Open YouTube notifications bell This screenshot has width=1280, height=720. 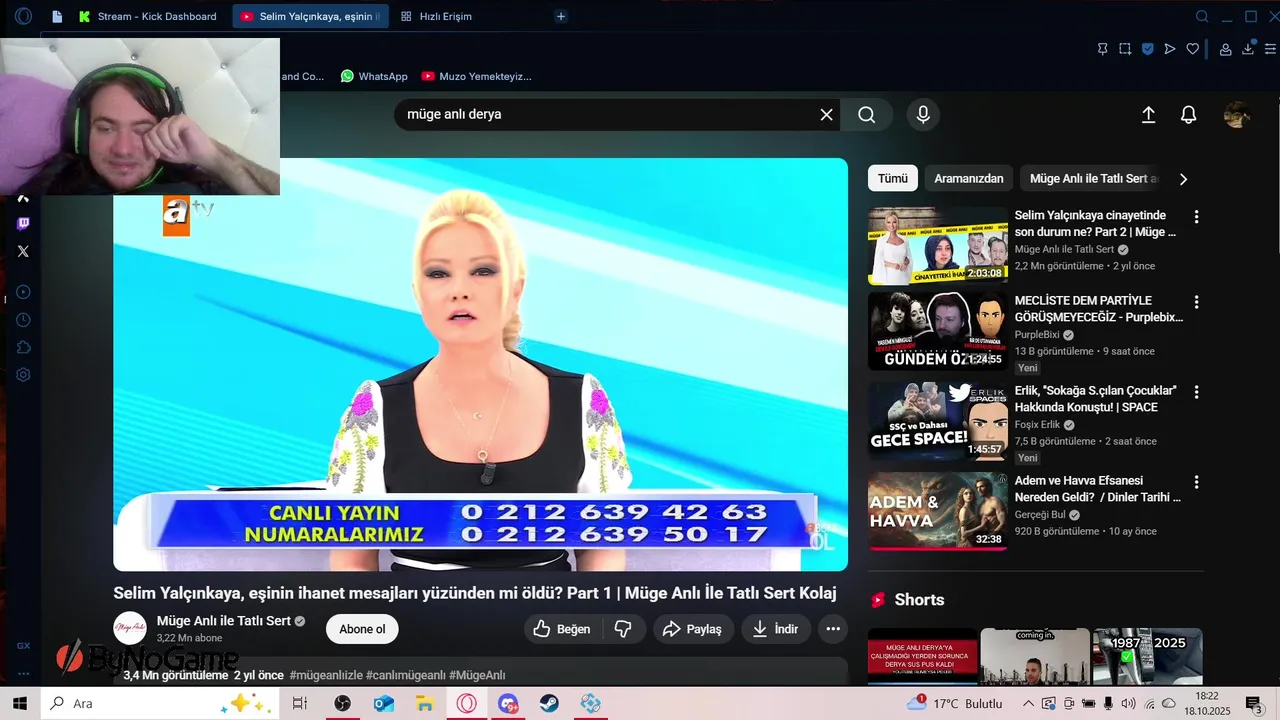[1188, 115]
